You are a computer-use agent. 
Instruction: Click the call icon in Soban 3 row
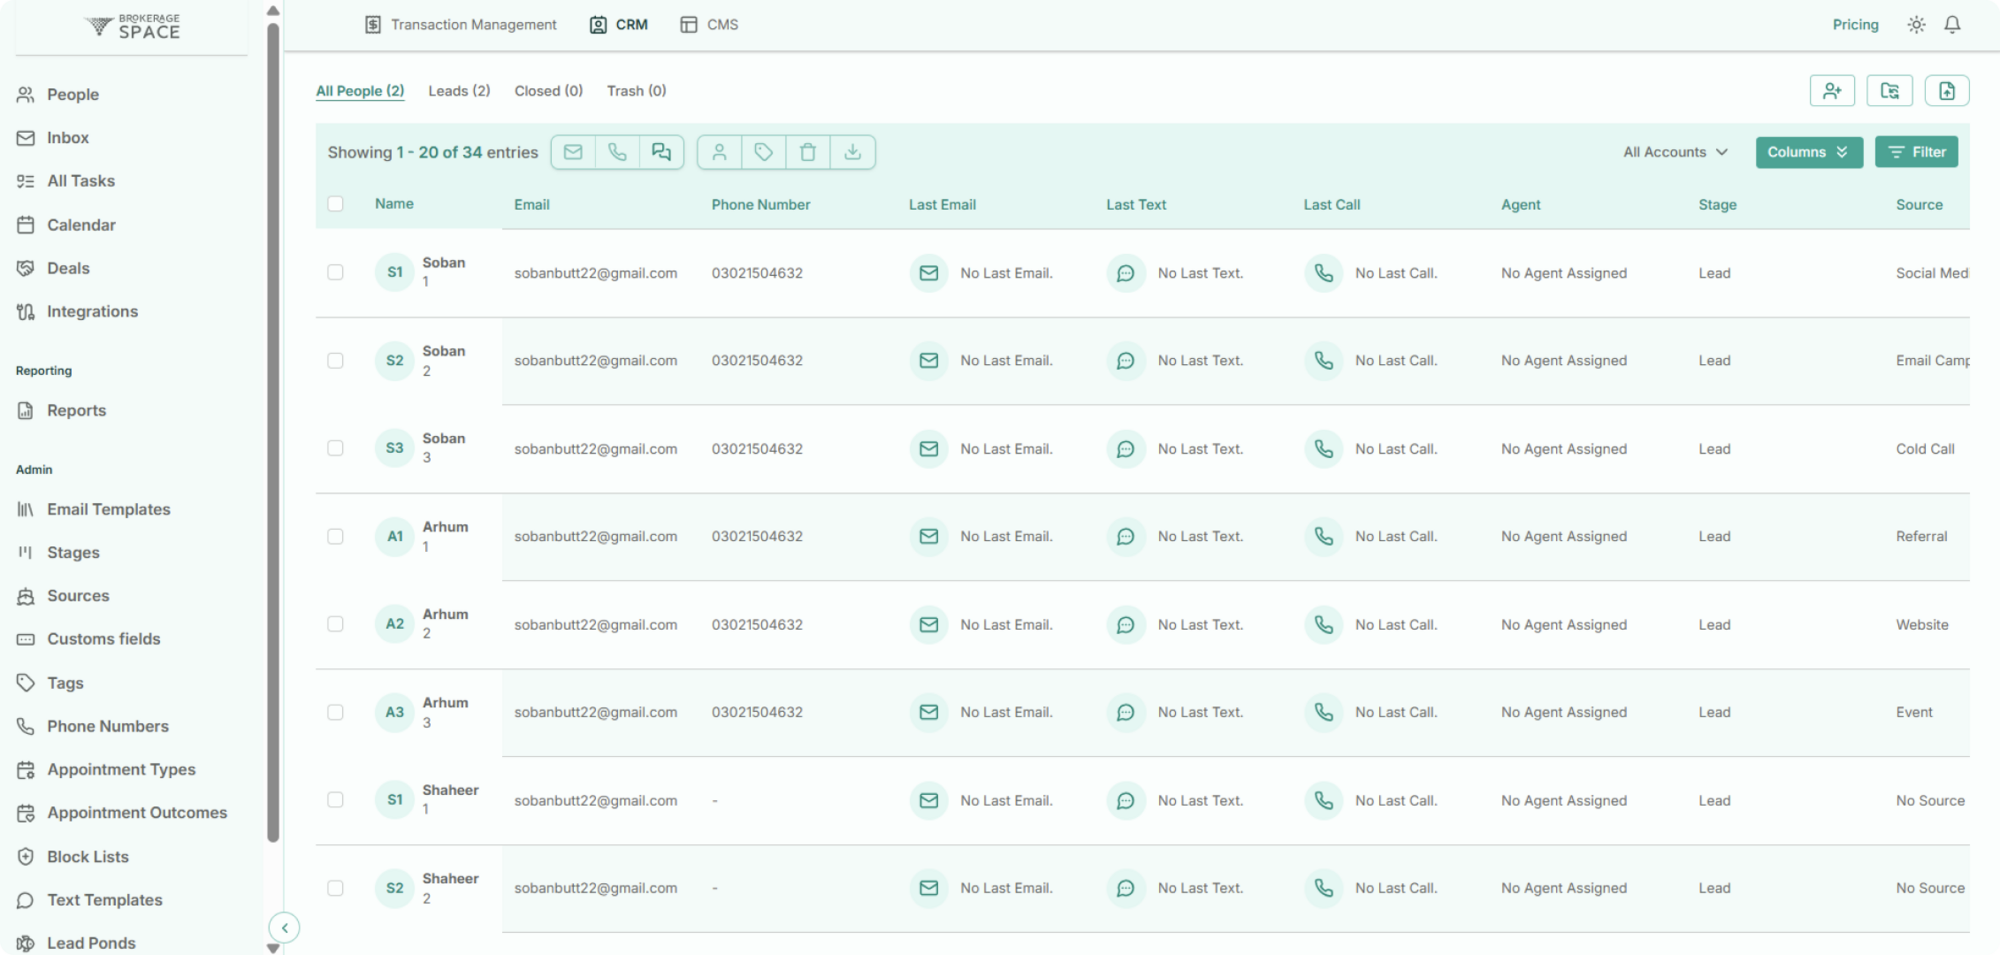(x=1323, y=449)
